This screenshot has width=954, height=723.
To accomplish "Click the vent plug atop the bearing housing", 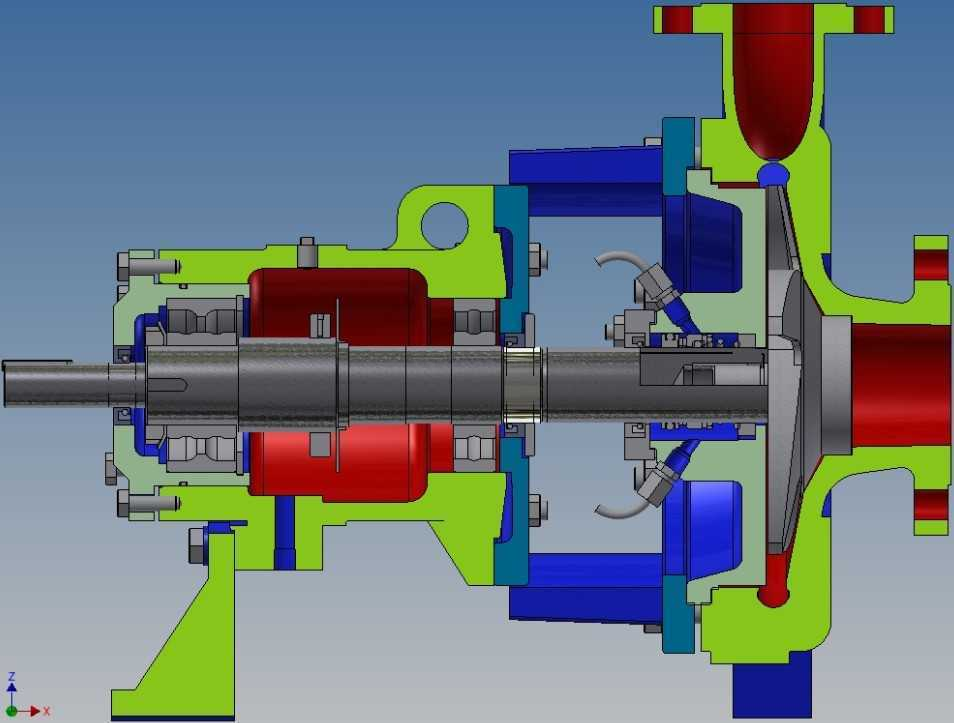I will [307, 253].
